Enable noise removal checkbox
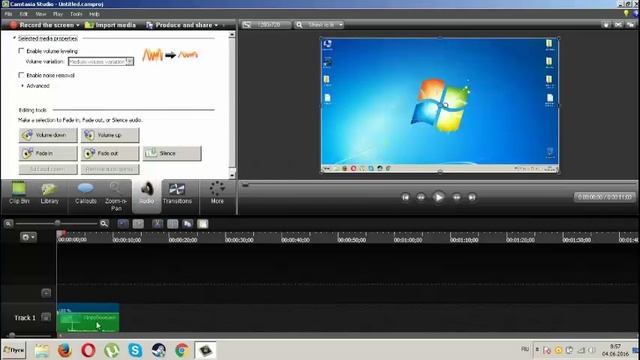This screenshot has width=640, height=360. pyautogui.click(x=21, y=75)
